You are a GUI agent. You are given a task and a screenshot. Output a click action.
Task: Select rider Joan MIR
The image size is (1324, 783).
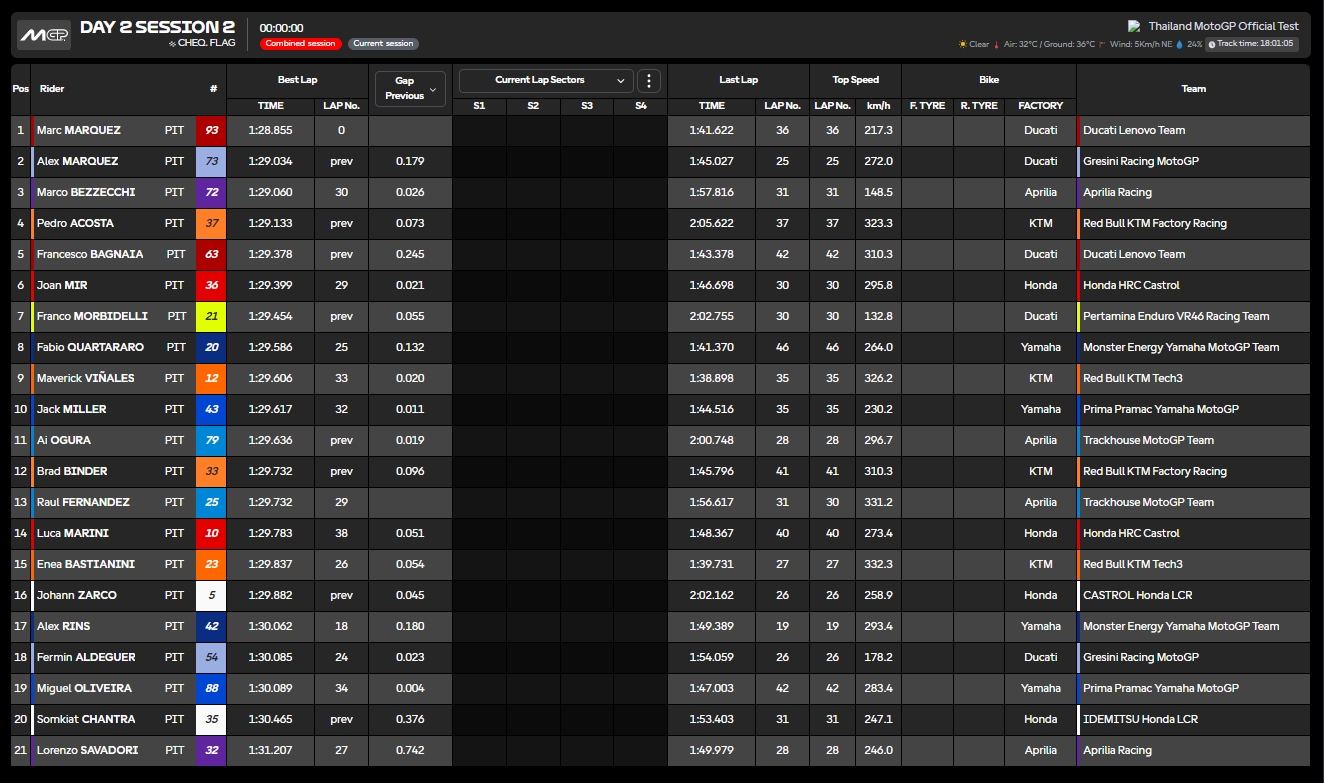tap(62, 285)
